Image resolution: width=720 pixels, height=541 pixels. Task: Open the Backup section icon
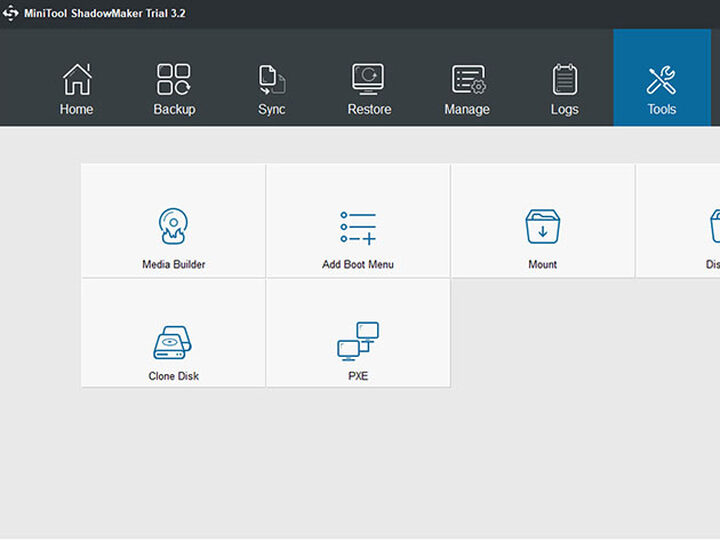(174, 79)
